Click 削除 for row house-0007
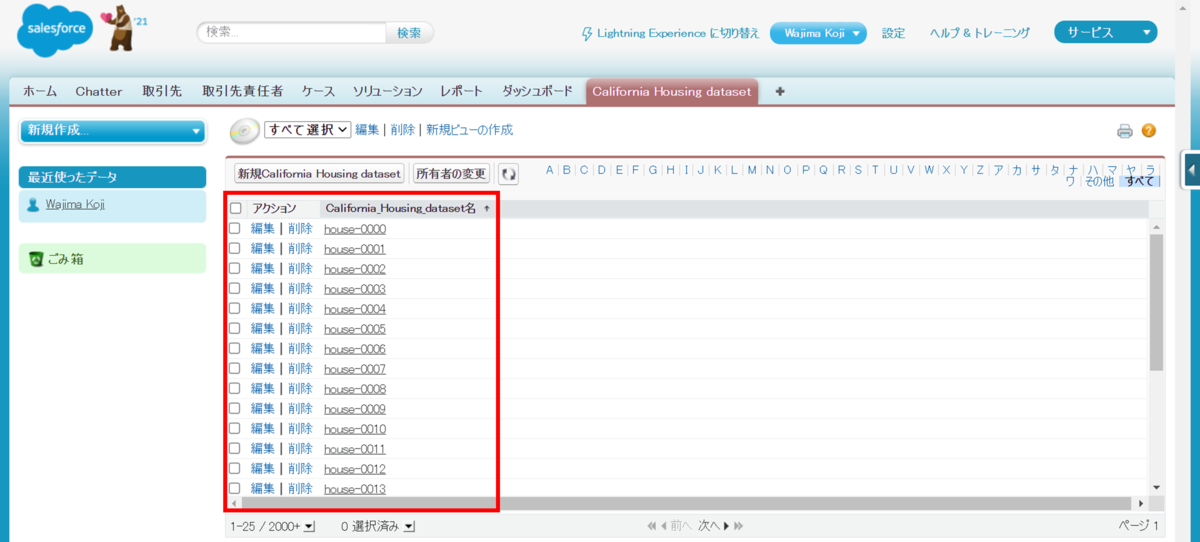The width and height of the screenshot is (1200, 542). coord(300,369)
